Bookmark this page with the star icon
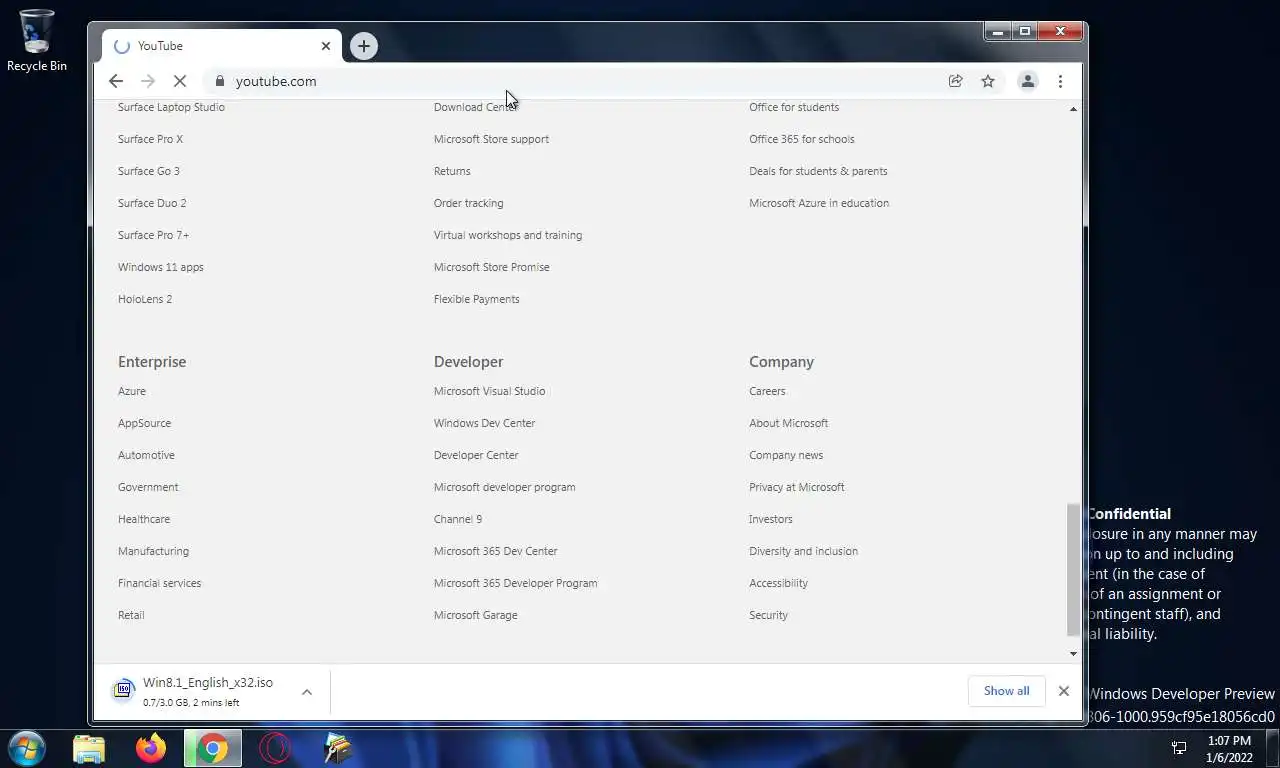The image size is (1280, 768). tap(988, 81)
